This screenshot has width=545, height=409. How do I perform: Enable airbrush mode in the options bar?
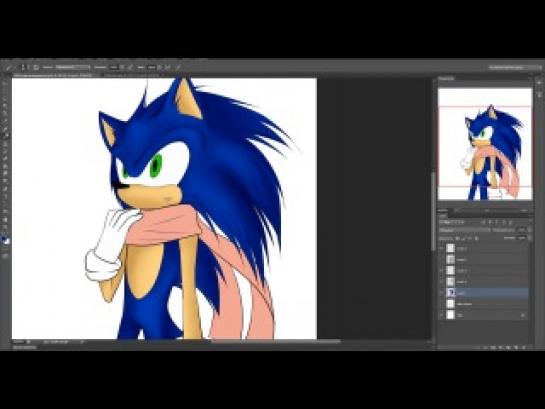pos(167,67)
